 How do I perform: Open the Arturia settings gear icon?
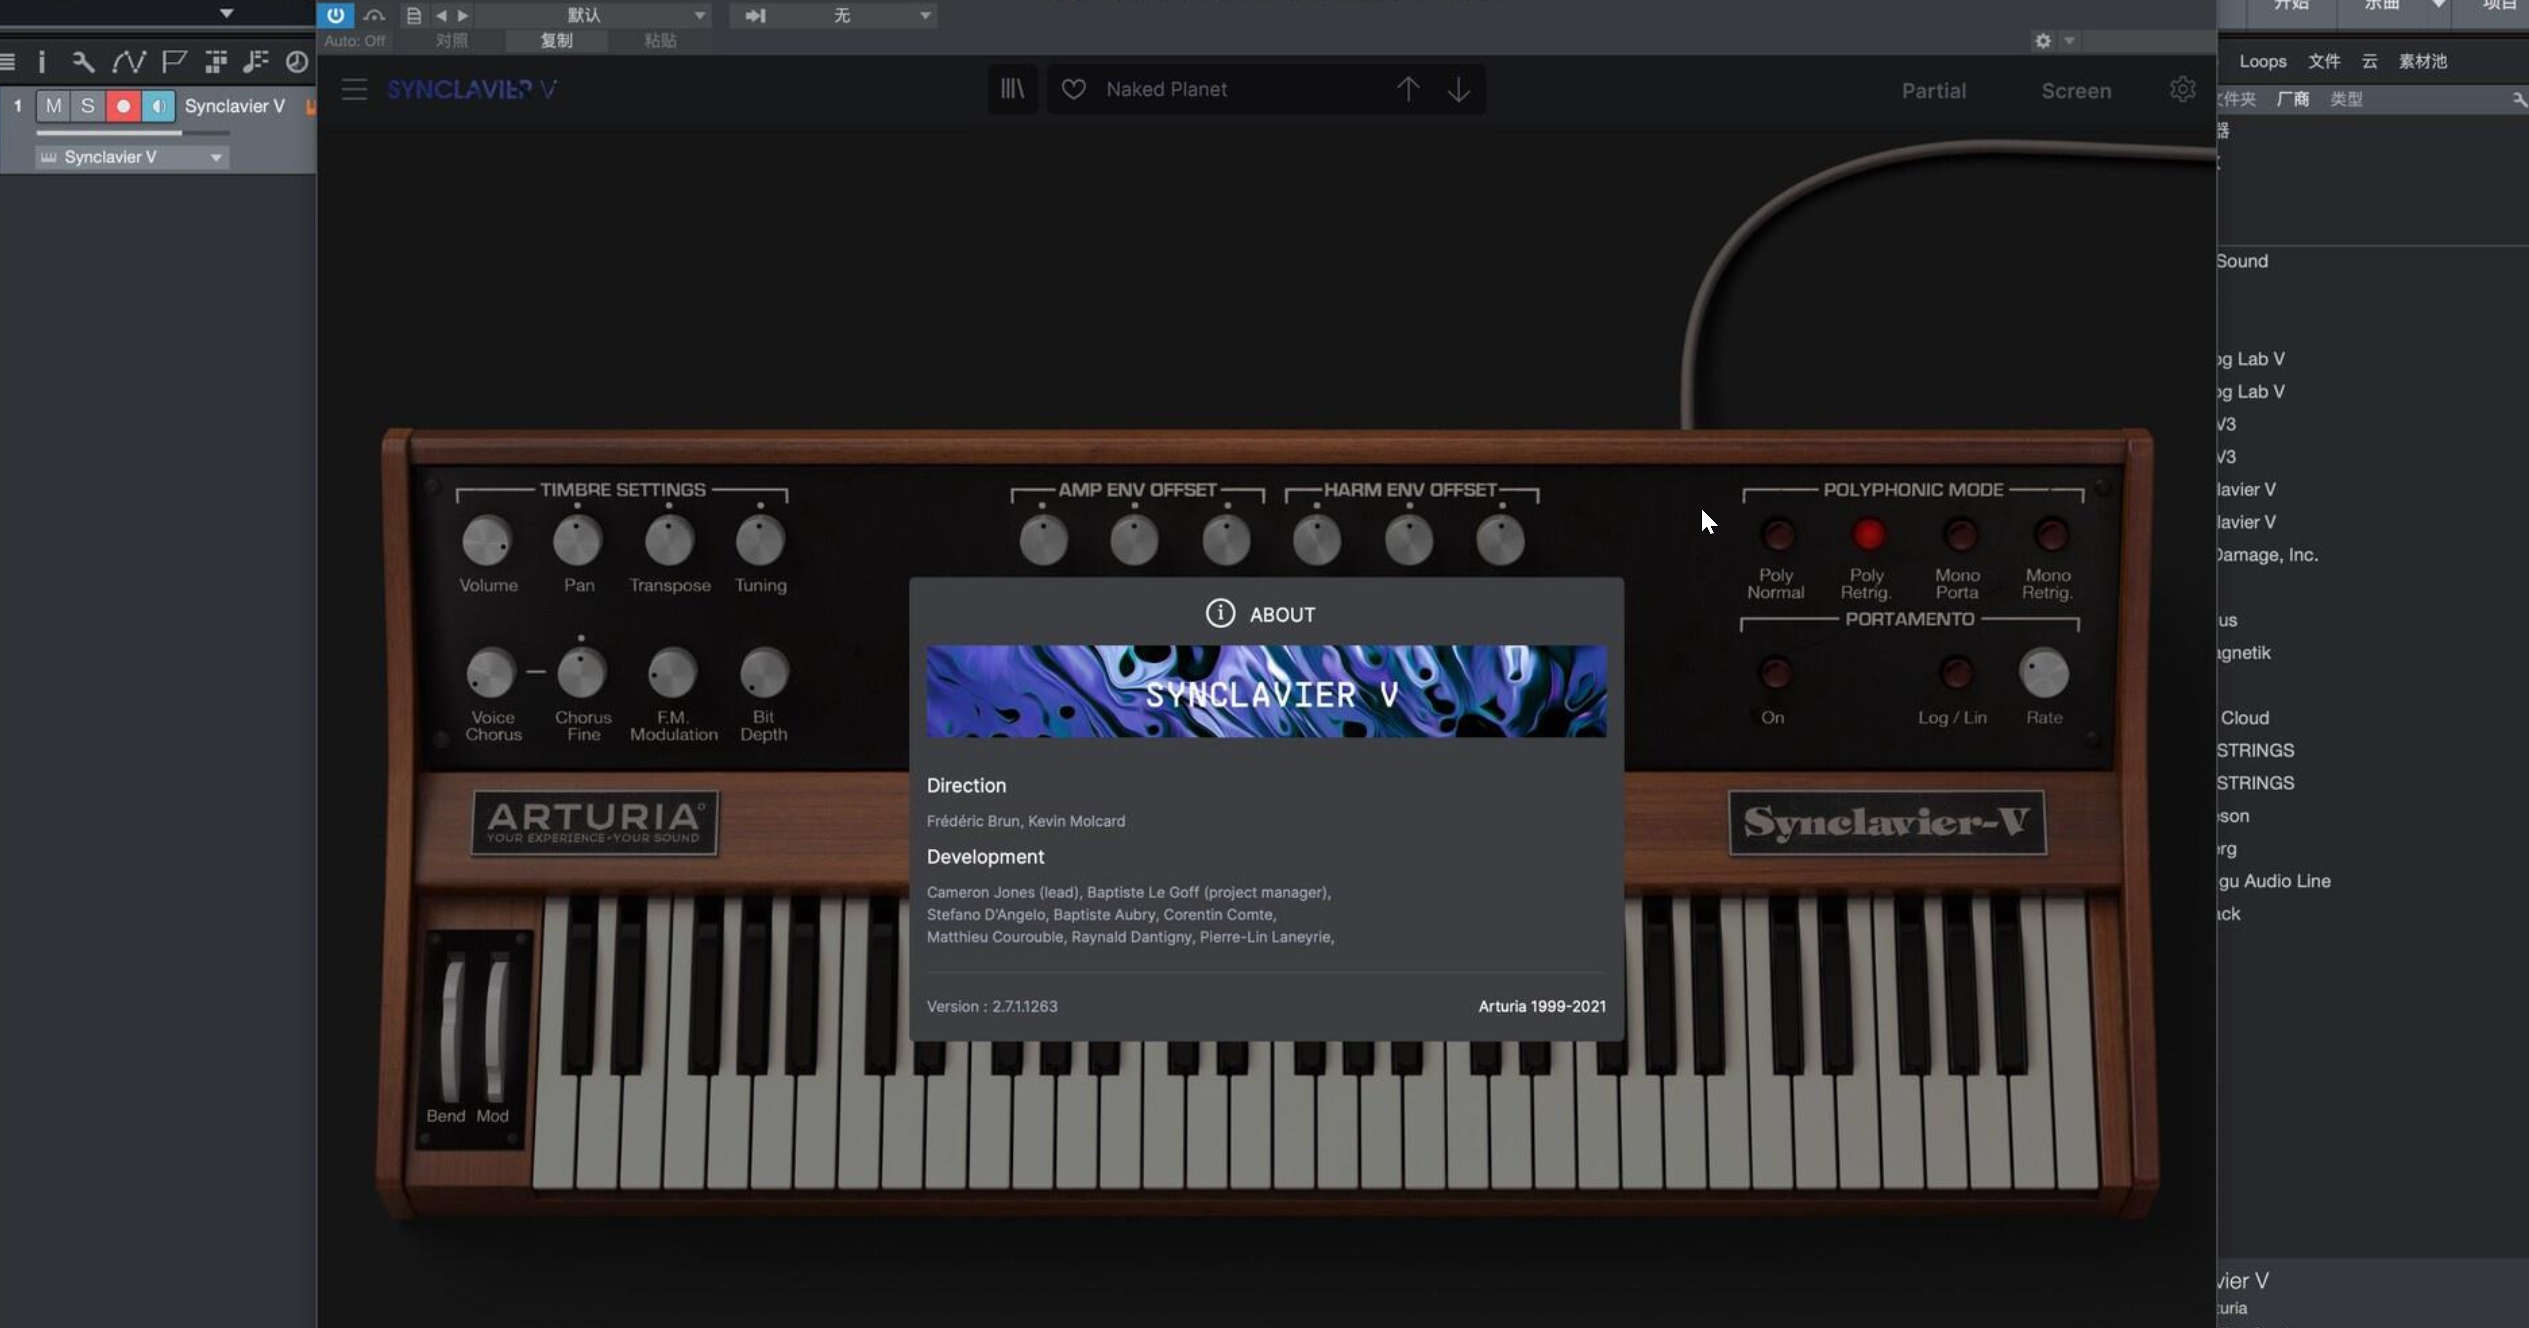tap(2182, 89)
